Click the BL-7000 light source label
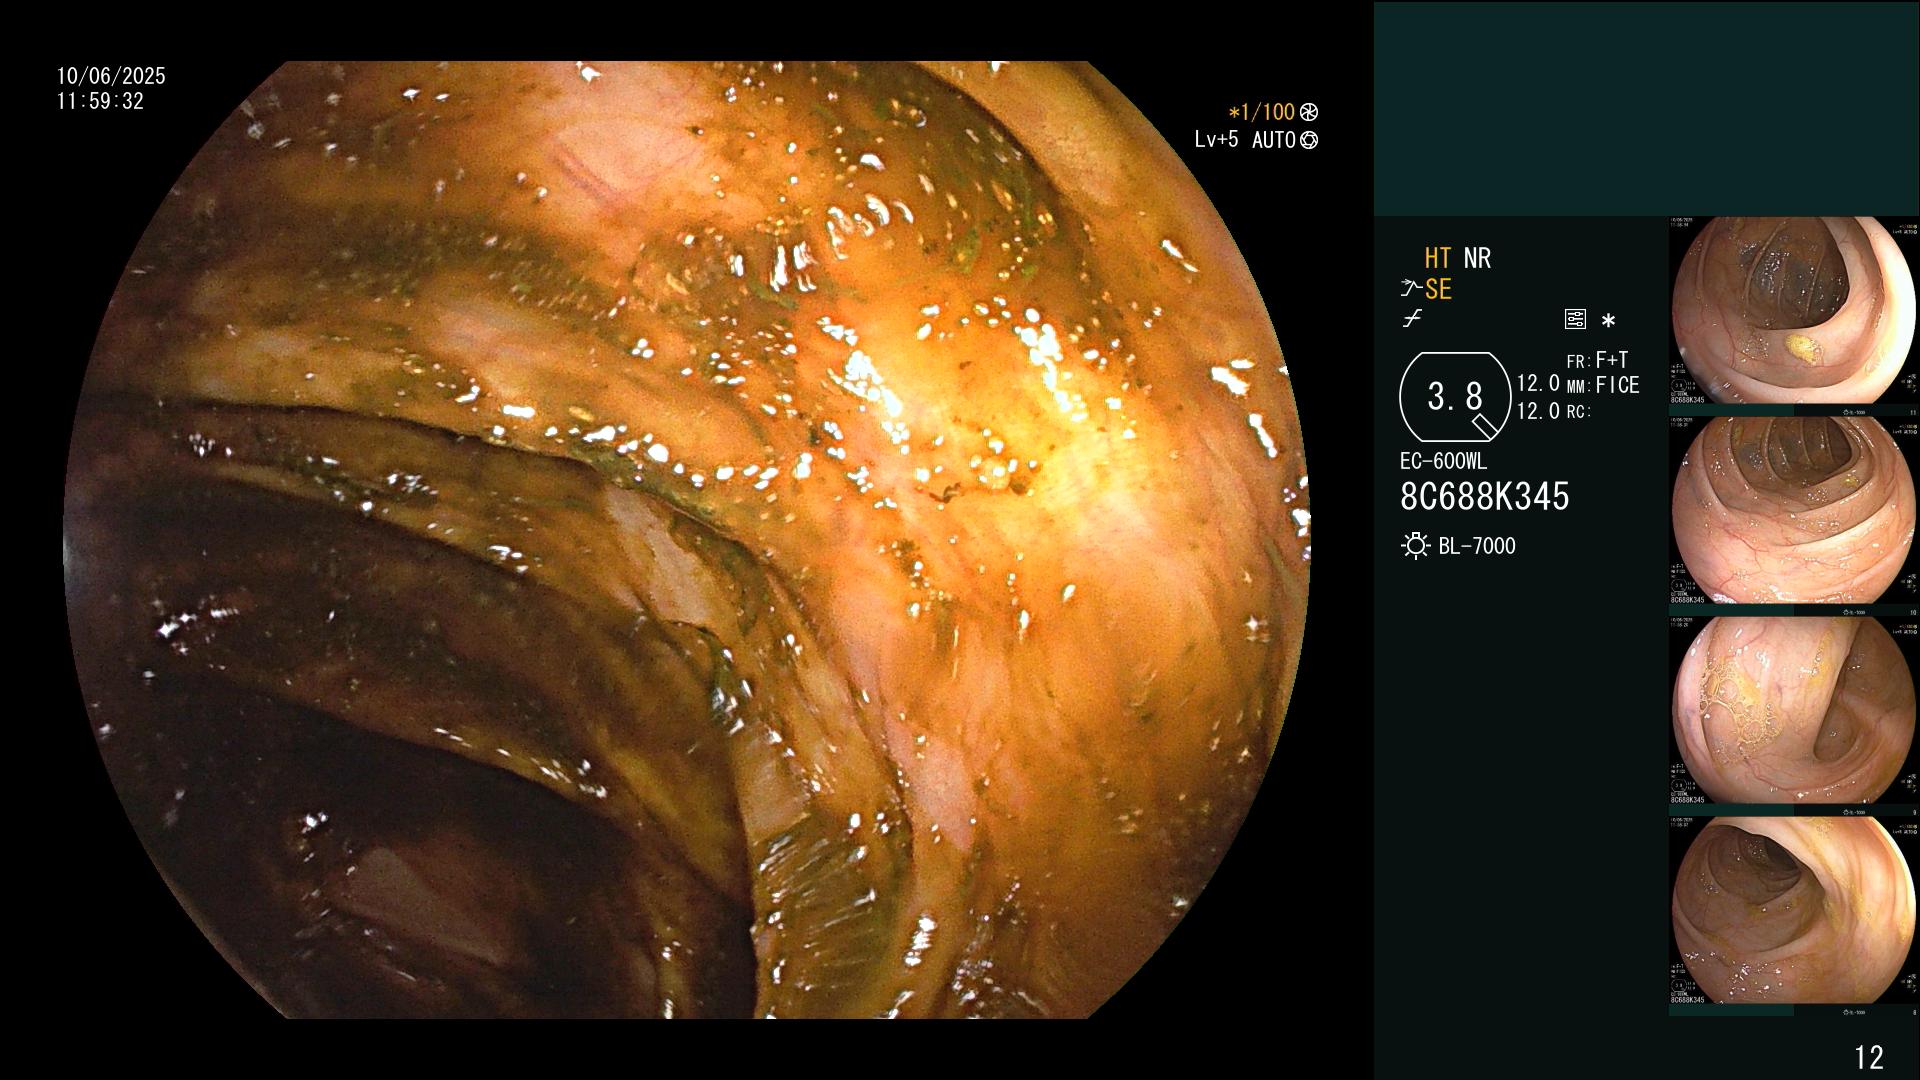The width and height of the screenshot is (1920, 1080). [1477, 546]
